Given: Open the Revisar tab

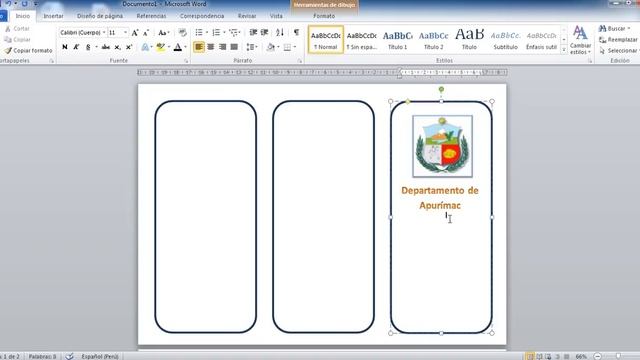Looking at the screenshot, I should (247, 16).
